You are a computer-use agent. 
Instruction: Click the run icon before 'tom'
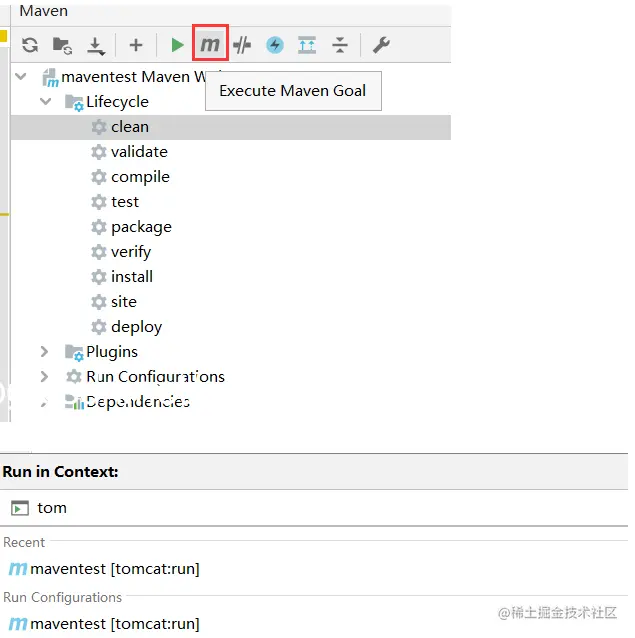coord(20,508)
